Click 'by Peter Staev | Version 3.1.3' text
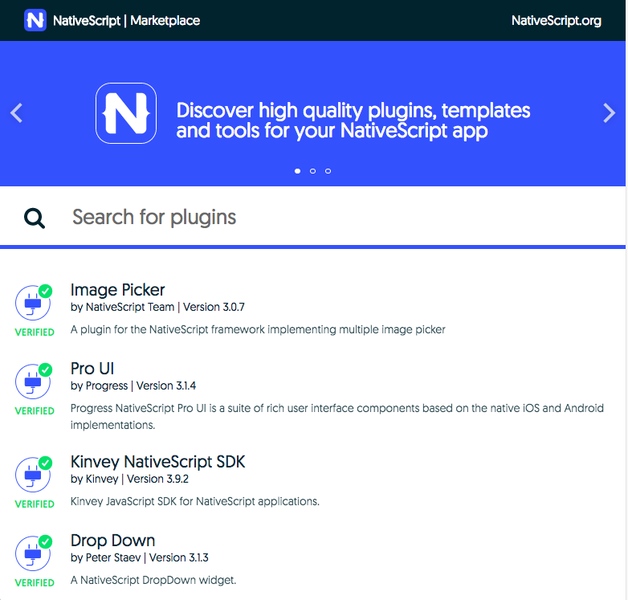 [x=139, y=558]
